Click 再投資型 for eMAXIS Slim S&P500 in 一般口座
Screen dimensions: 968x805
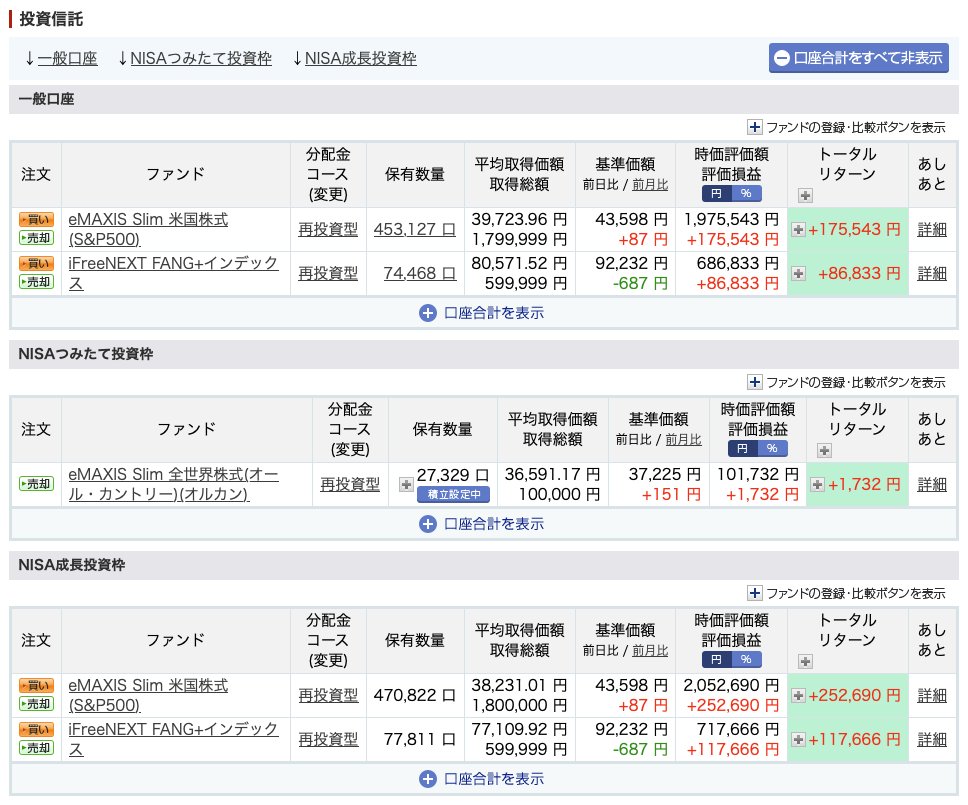click(328, 230)
